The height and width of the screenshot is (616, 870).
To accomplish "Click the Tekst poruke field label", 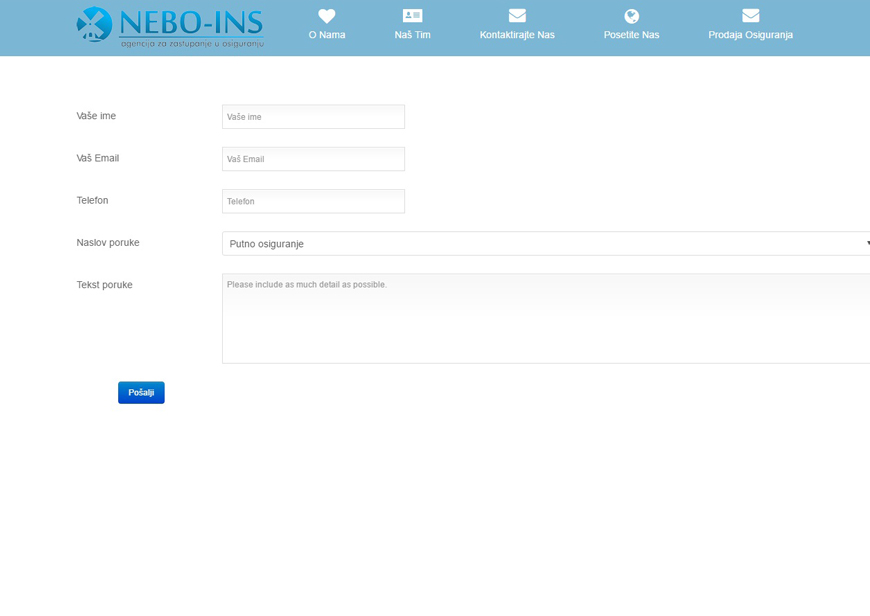I will 104,285.
